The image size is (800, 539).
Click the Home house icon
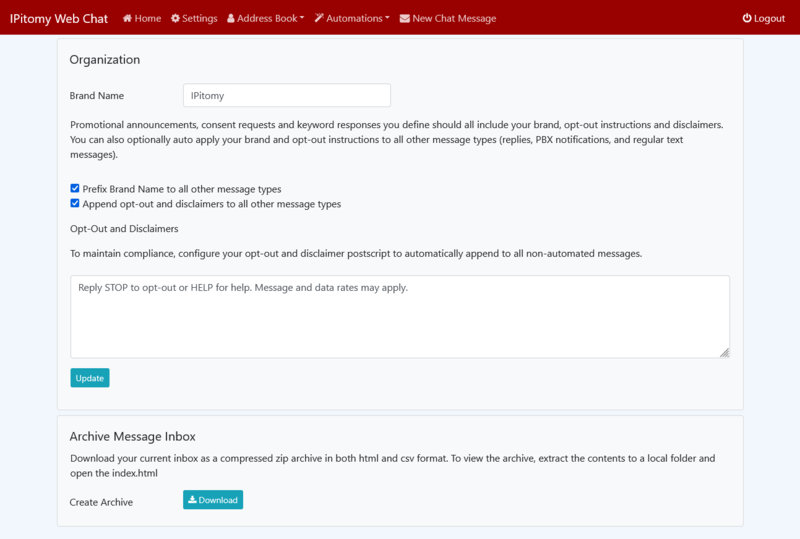tap(127, 18)
